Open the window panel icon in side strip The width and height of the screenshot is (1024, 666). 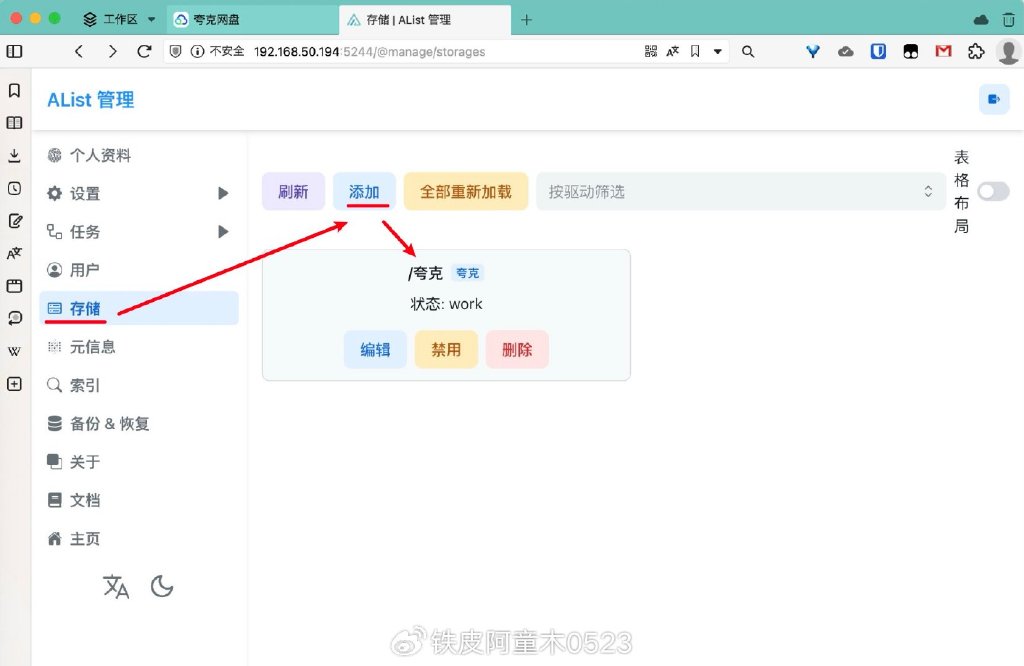(x=14, y=286)
